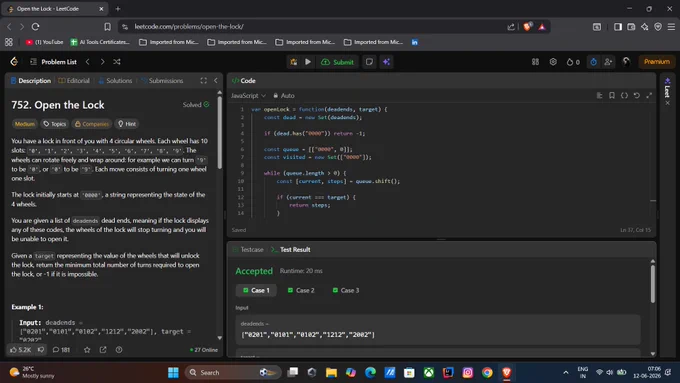680x383 pixels.
Task: Close the Leet side panel
Action: coord(667,103)
